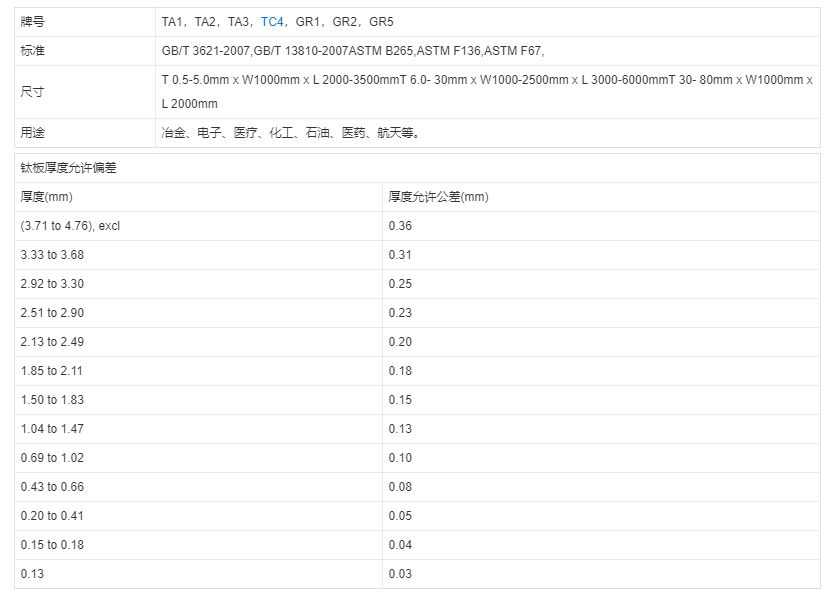This screenshot has height=595, width=834.
Task: Select the 1.85 to 2.11 thickness cell
Action: (x=52, y=371)
